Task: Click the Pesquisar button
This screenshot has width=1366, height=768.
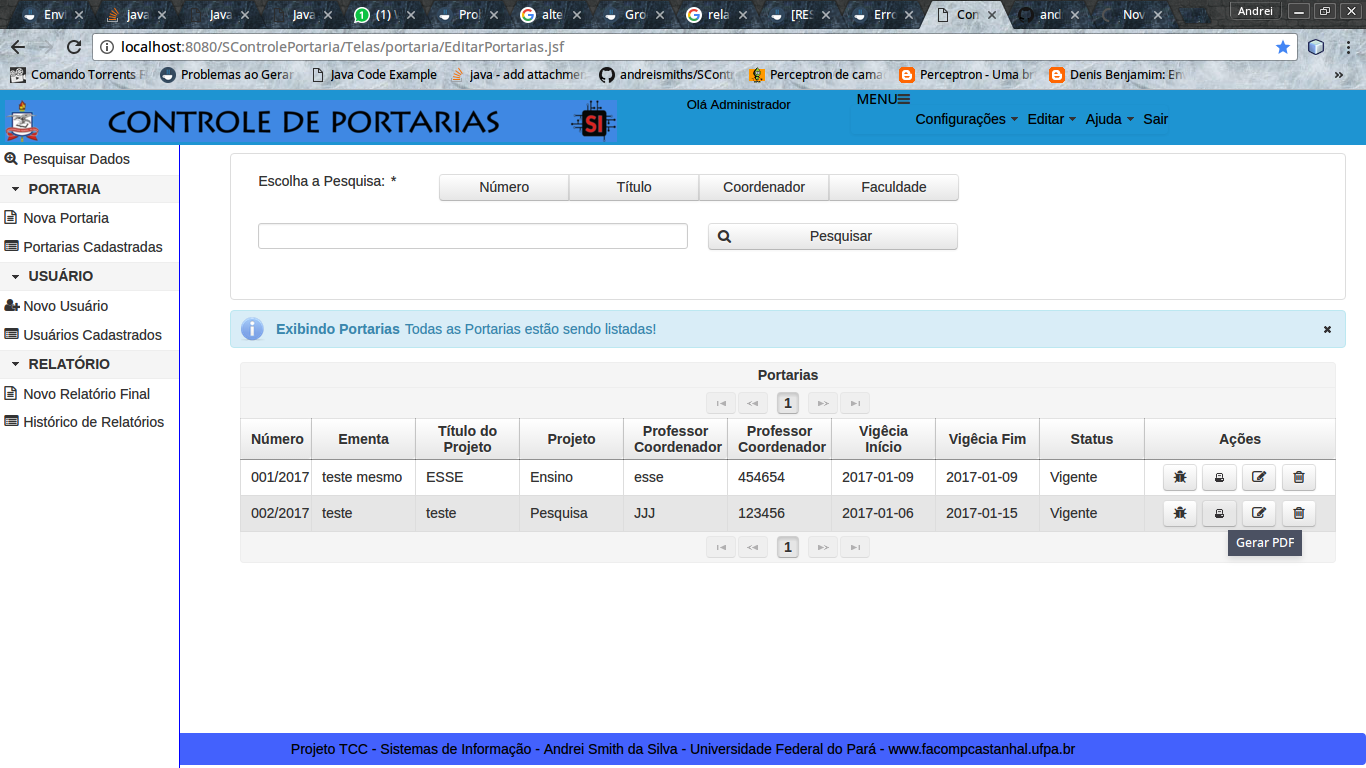Action: pos(833,237)
